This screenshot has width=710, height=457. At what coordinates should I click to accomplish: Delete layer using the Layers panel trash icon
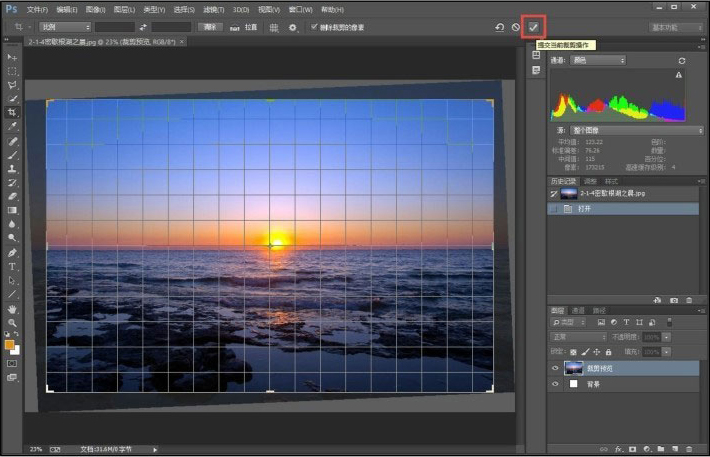pos(690,448)
